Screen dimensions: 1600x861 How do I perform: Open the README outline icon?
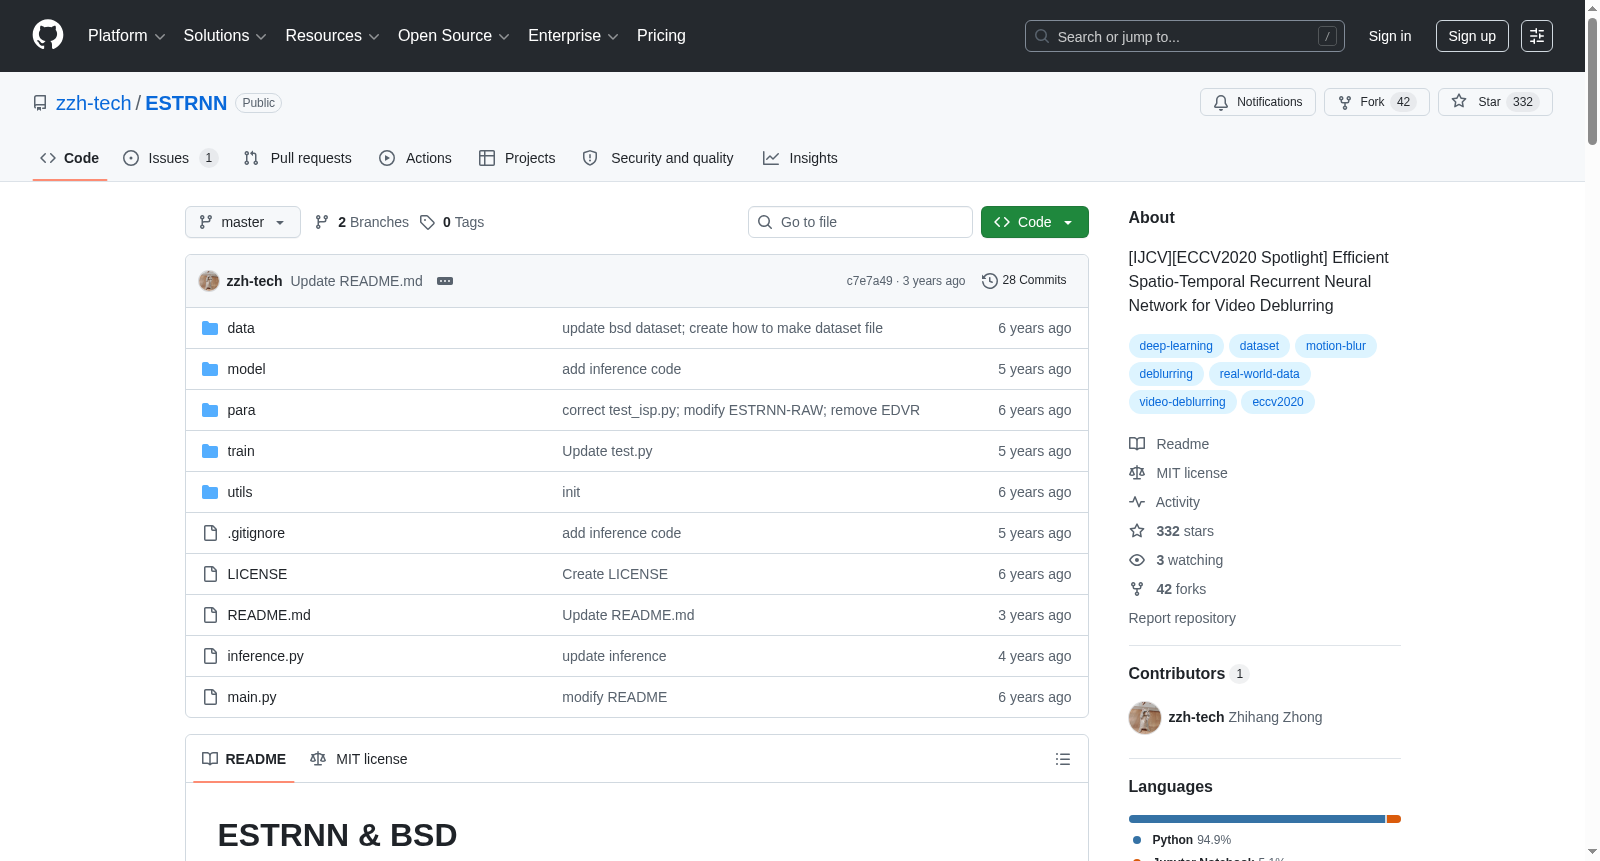pyautogui.click(x=1063, y=759)
